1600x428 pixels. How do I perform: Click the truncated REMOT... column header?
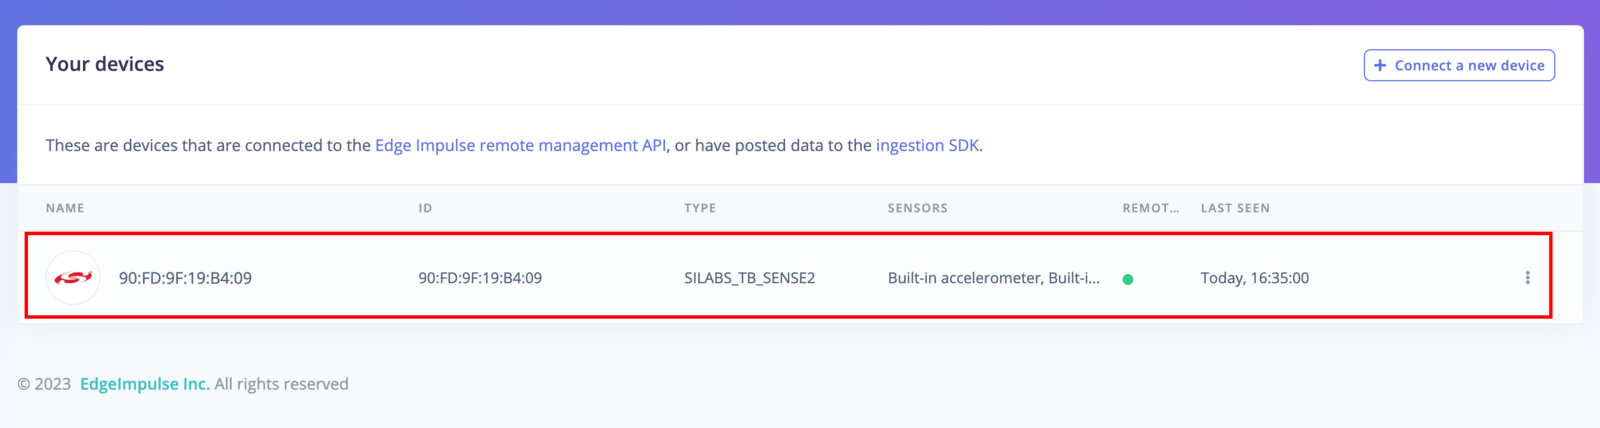click(x=1150, y=208)
